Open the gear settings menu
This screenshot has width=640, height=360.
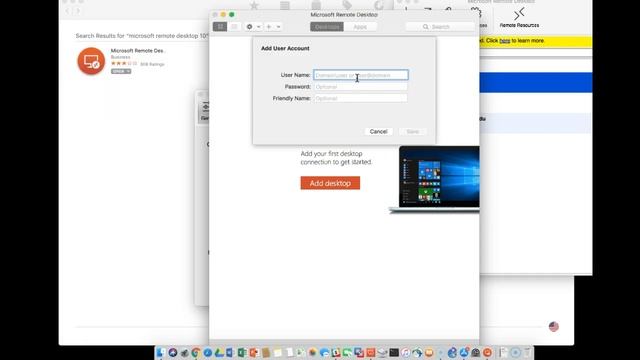(x=253, y=27)
